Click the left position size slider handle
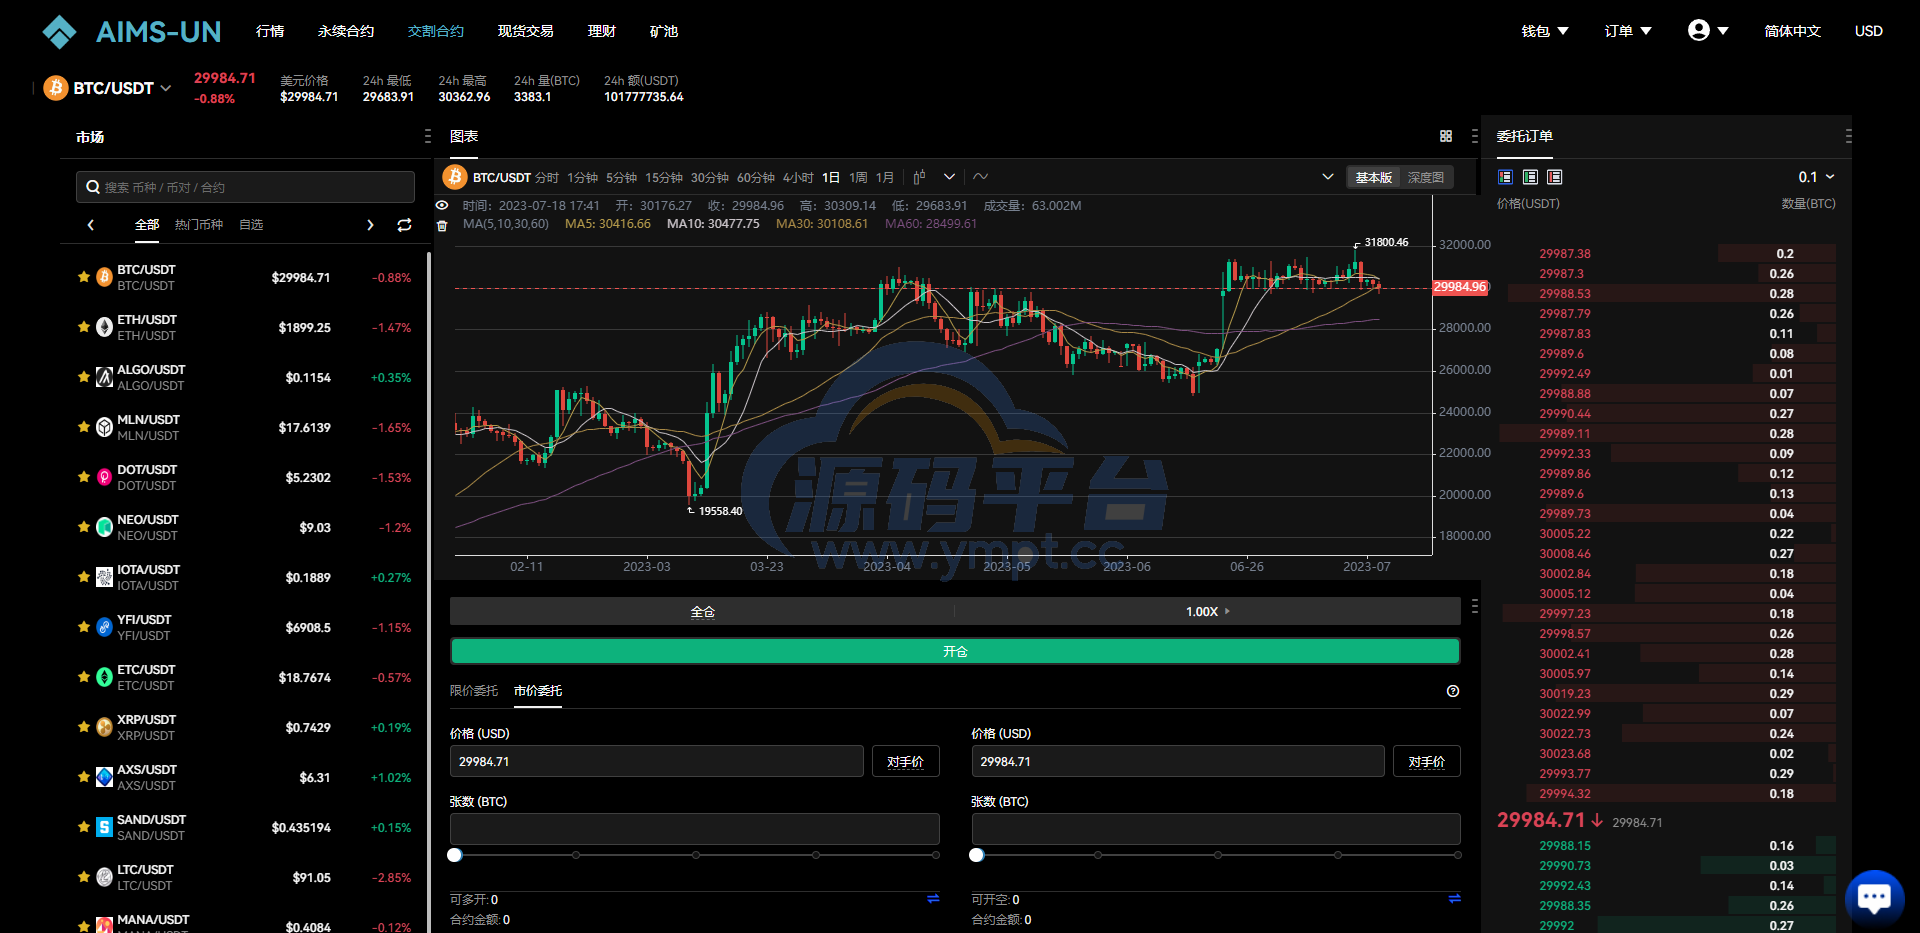The height and width of the screenshot is (933, 1920). [x=455, y=855]
